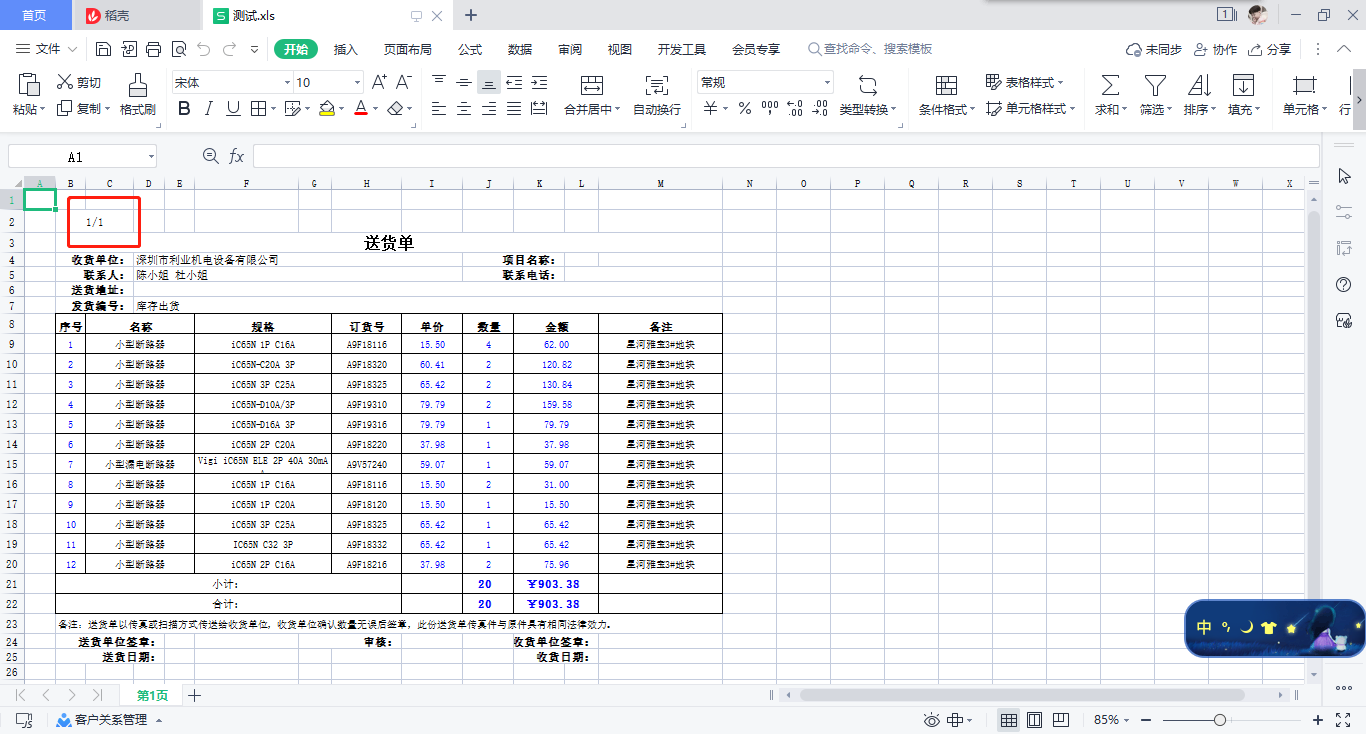
Task: Click the Undo arrow icon
Action: click(204, 49)
